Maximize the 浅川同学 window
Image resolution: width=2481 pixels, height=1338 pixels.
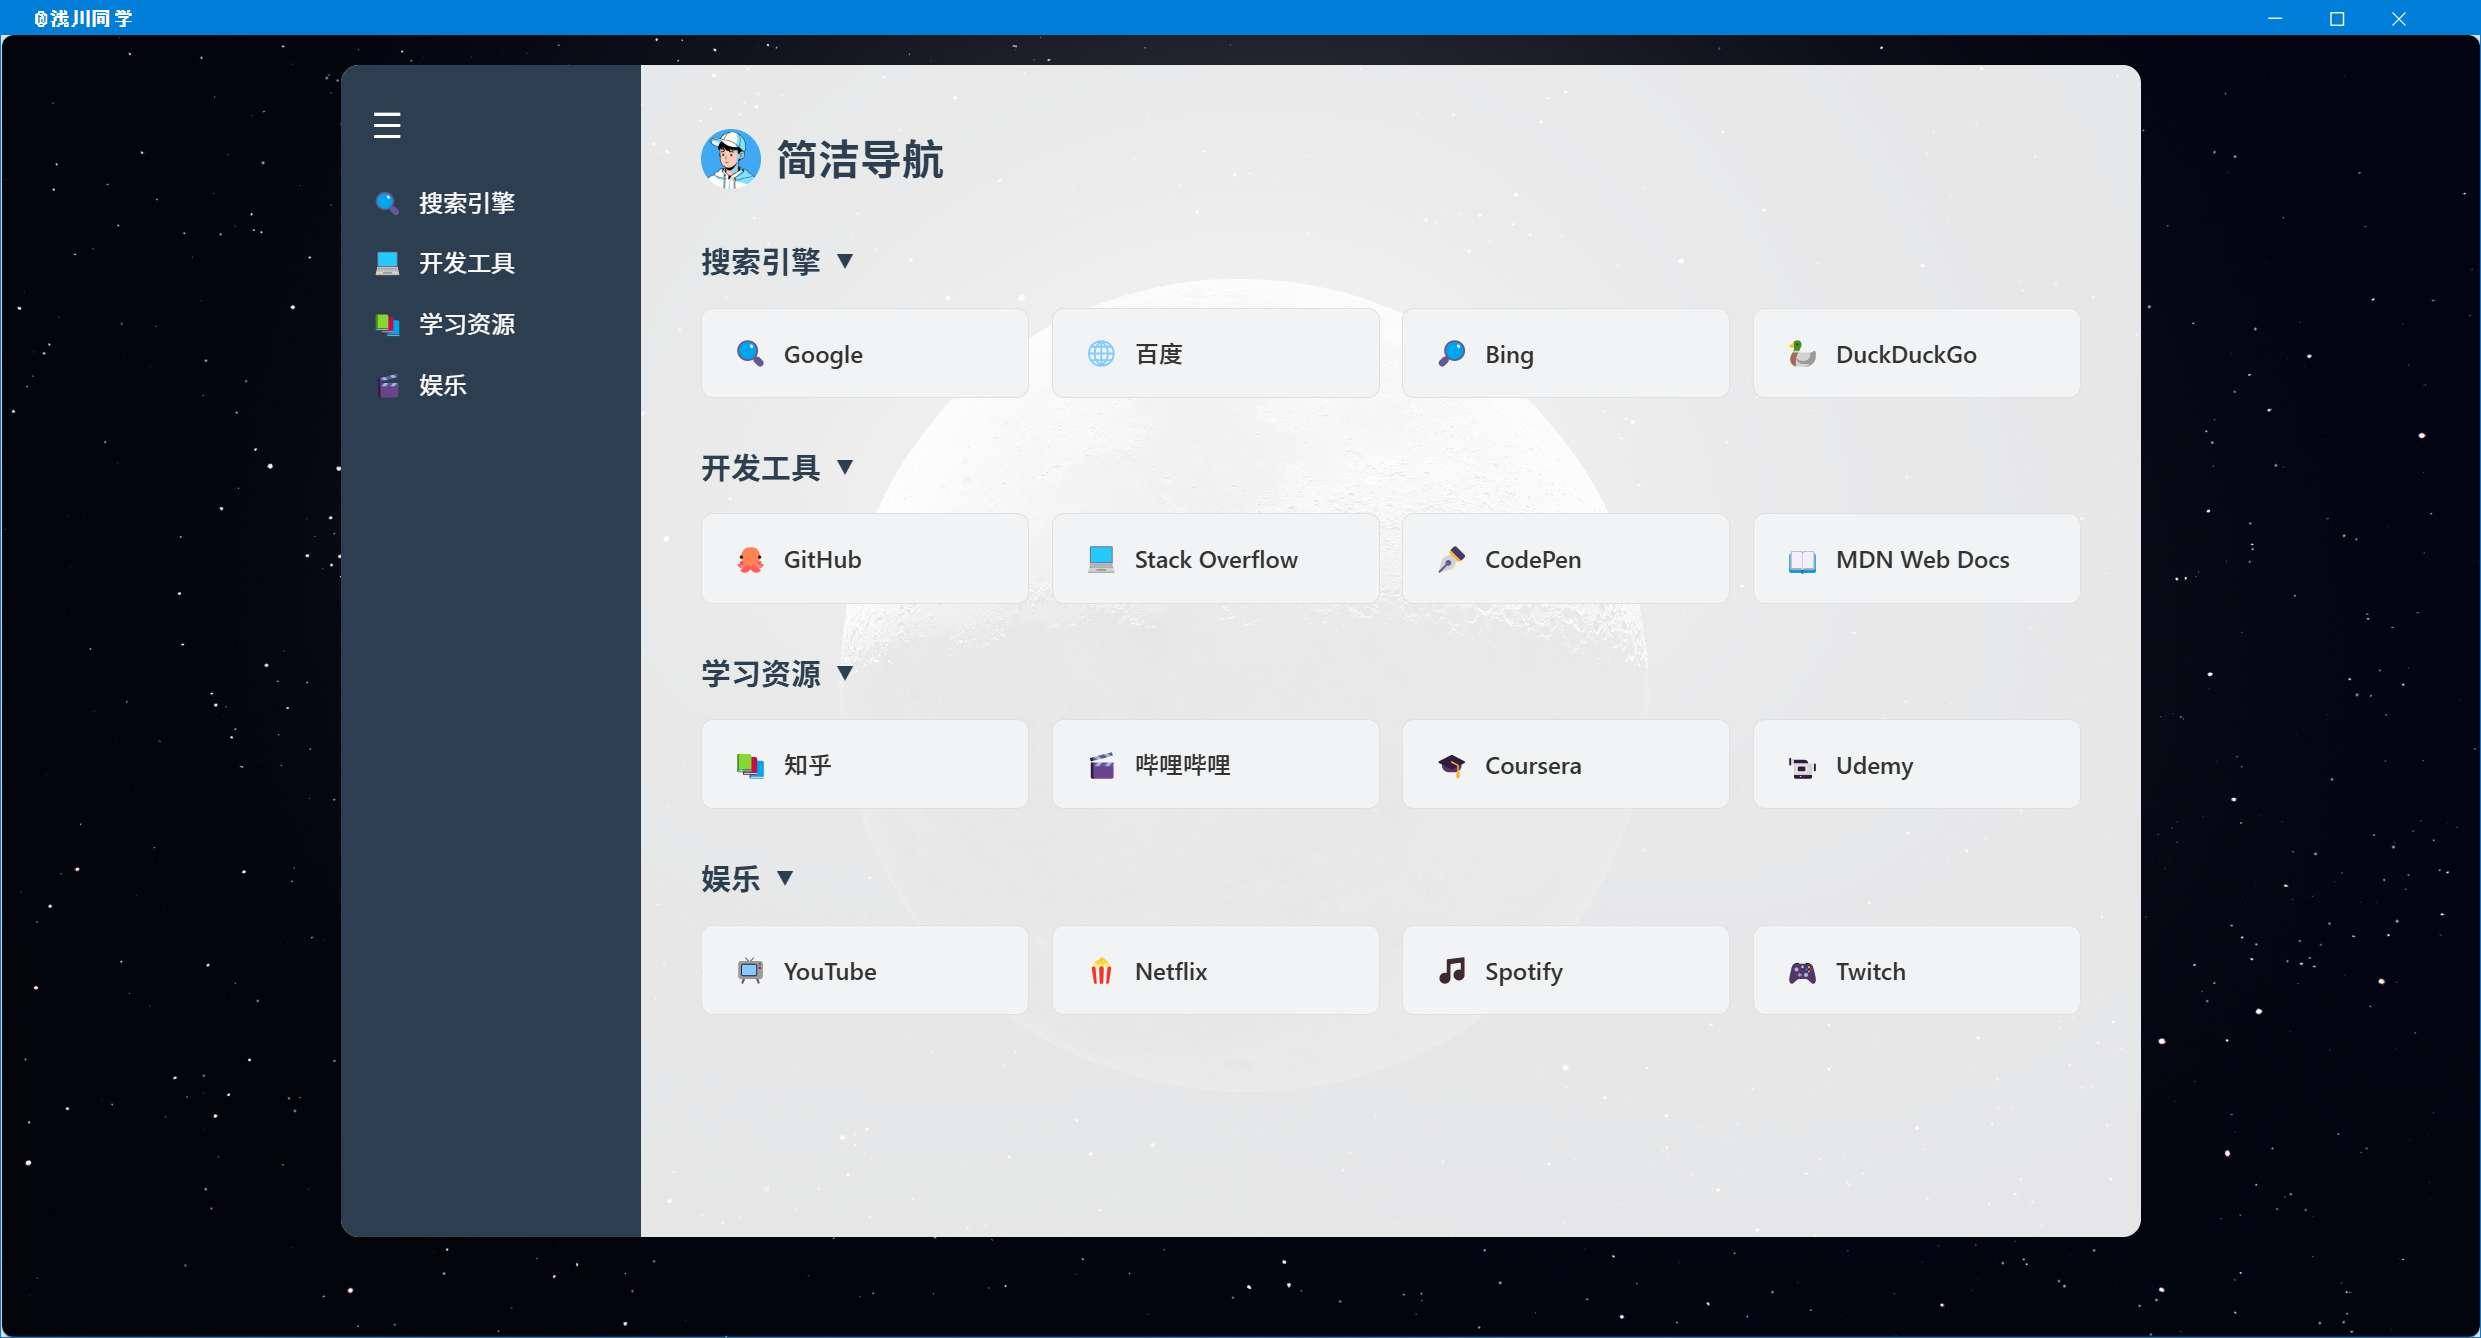pos(2337,18)
